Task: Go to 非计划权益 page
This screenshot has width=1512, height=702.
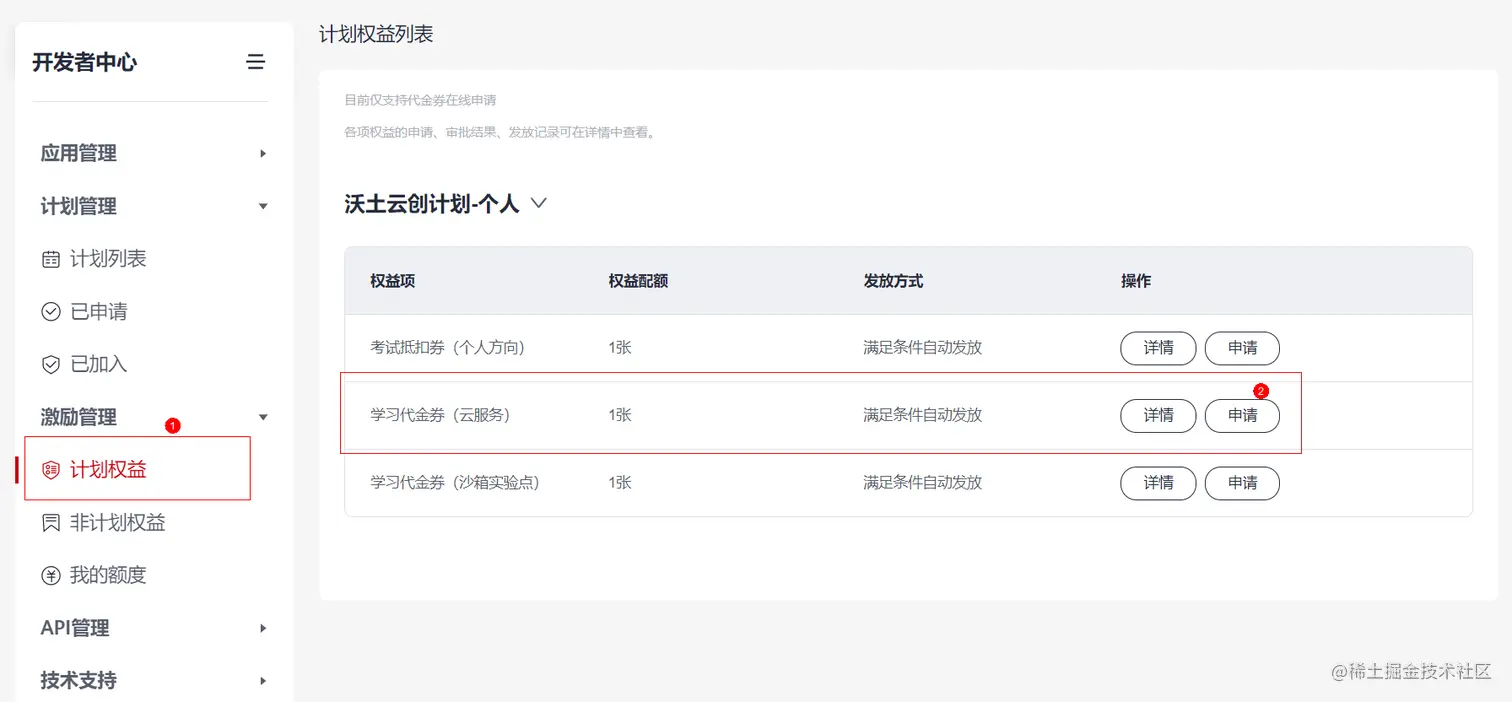Action: (x=118, y=522)
